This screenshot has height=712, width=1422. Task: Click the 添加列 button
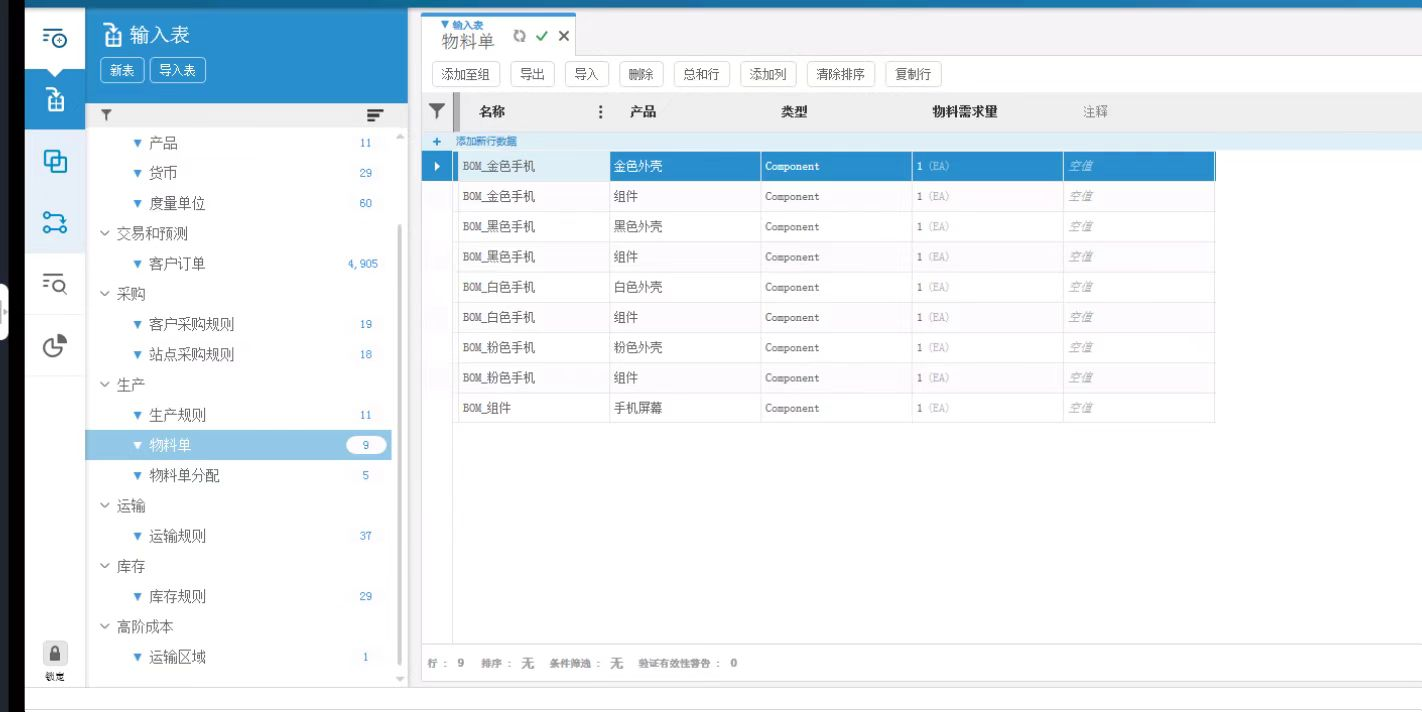pyautogui.click(x=768, y=74)
